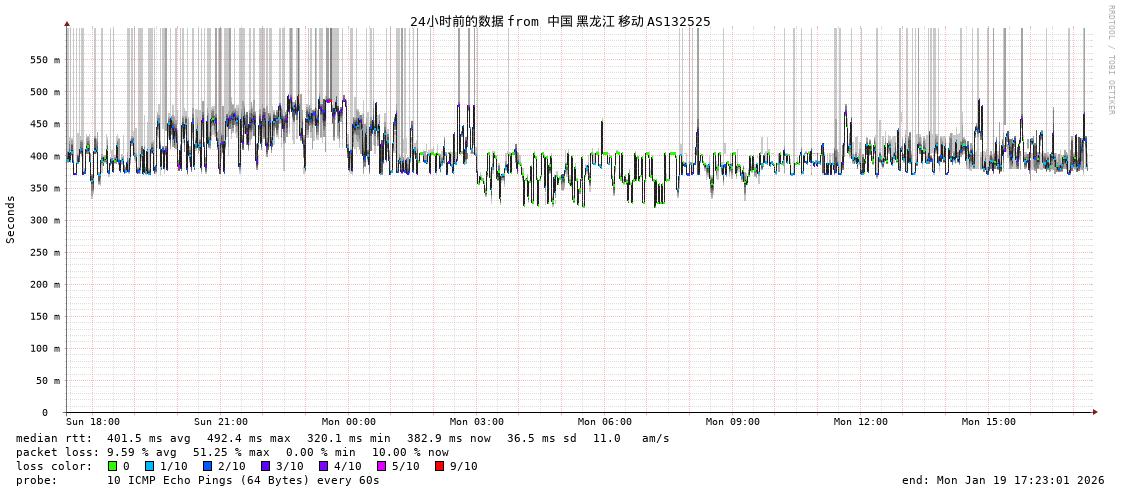This screenshot has width=1121, height=494.
Task: Click the light blue 1/10 loss swatch
Action: coord(149,466)
